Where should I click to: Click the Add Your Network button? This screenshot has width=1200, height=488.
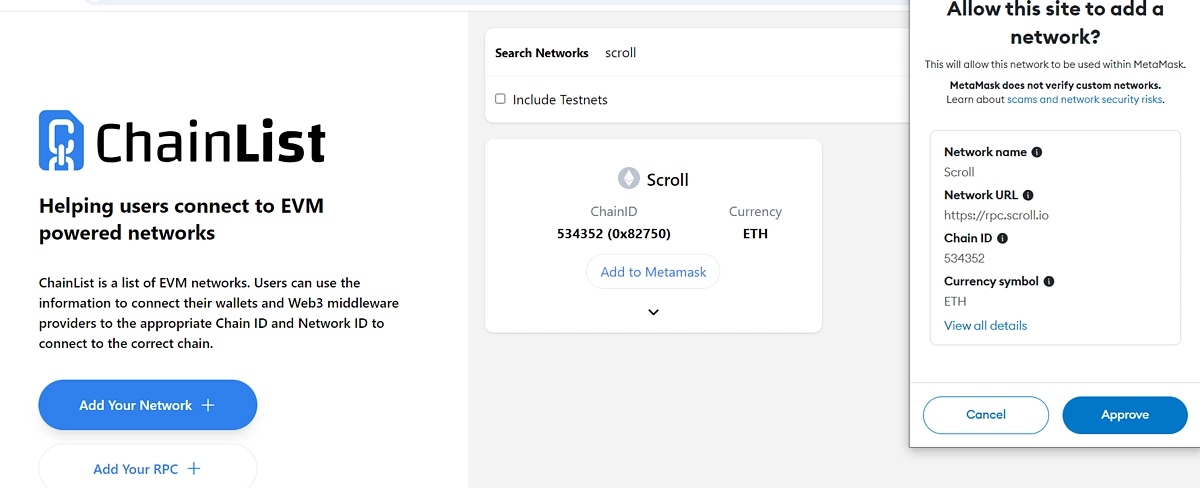pyautogui.click(x=147, y=405)
